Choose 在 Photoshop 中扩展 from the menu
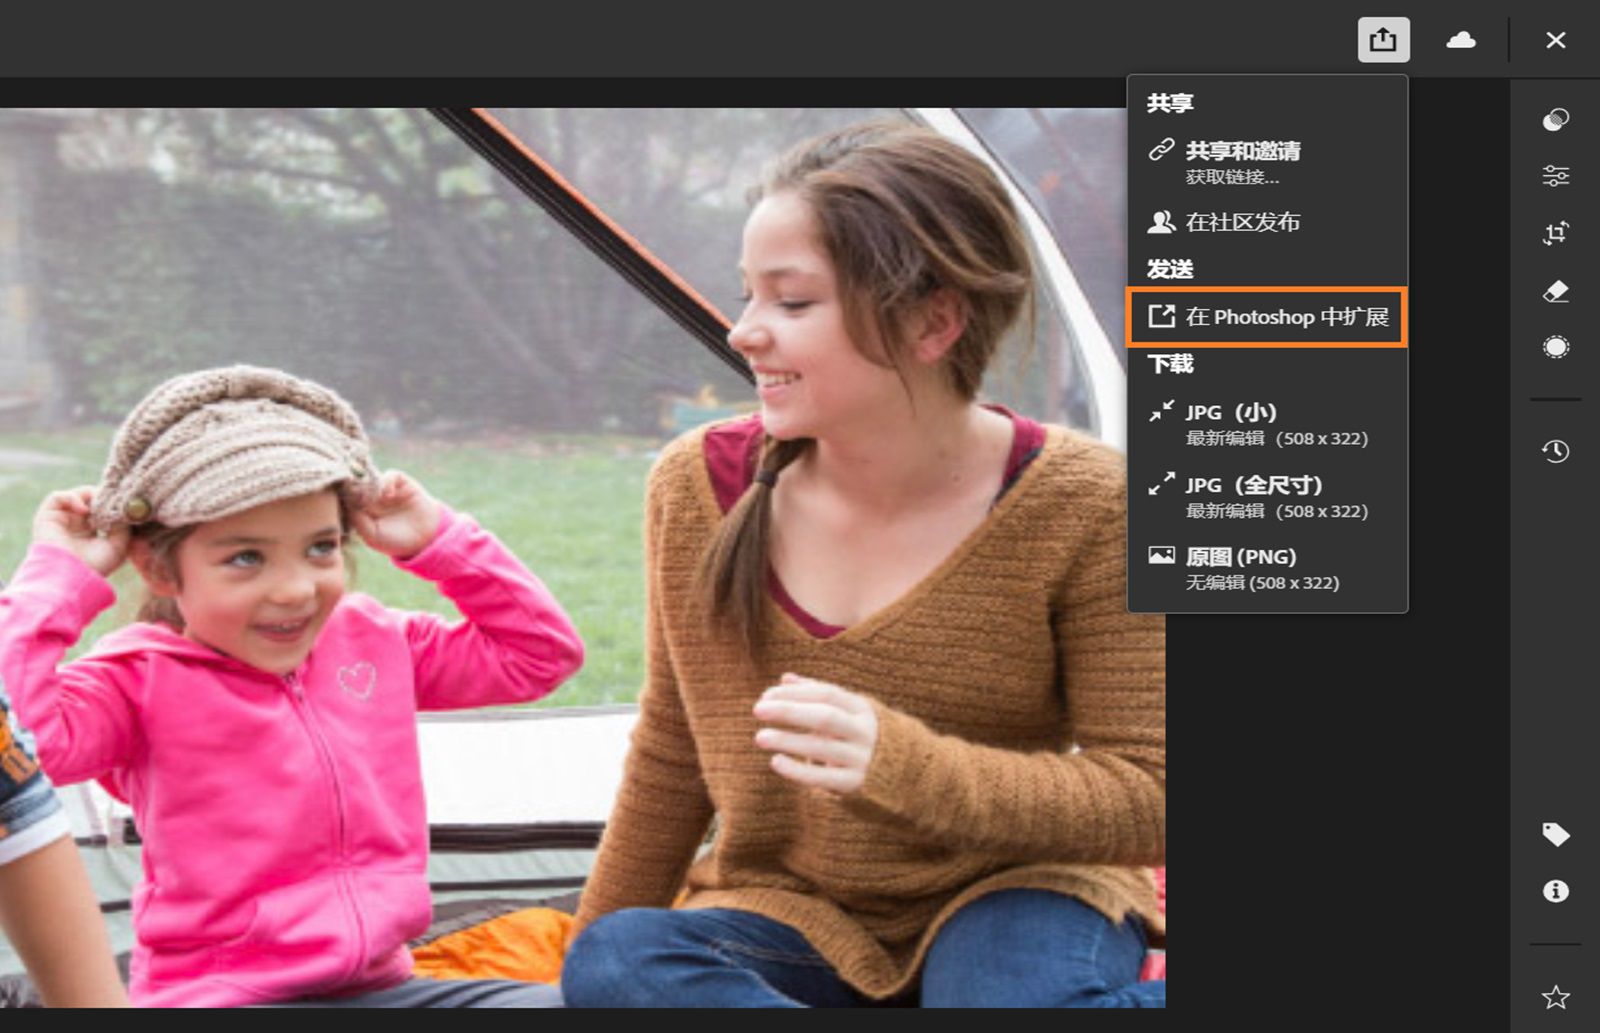The height and width of the screenshot is (1033, 1600). 1267,317
